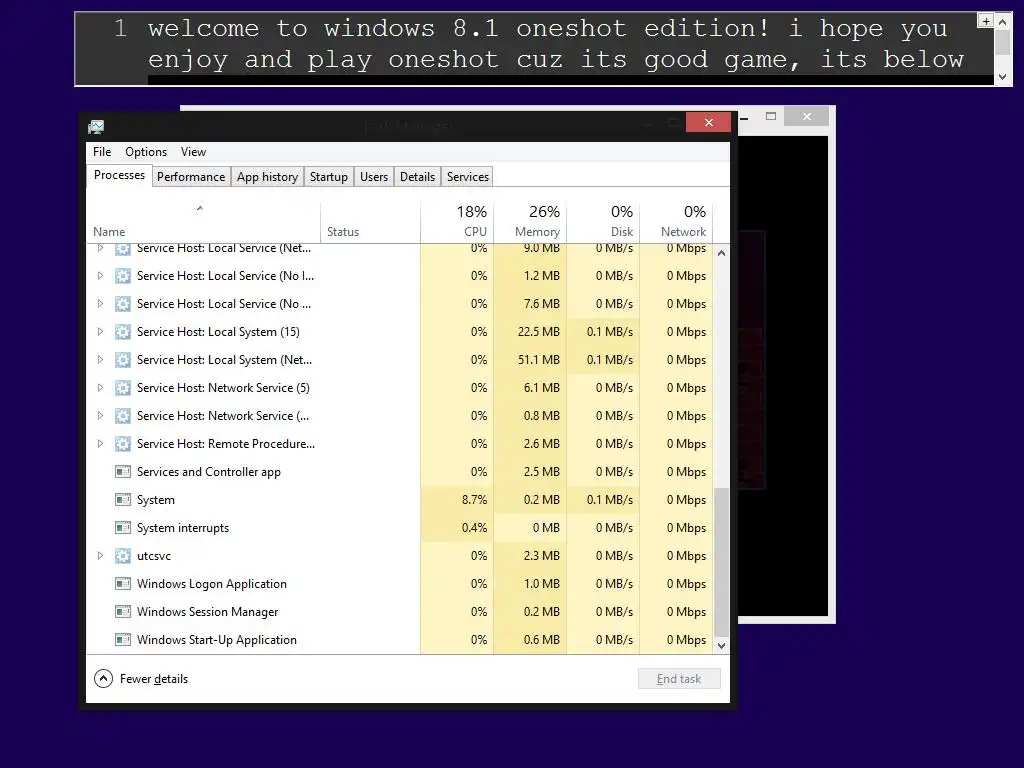This screenshot has width=1024, height=768.
Task: Expand Service Host: Remote Procedure row
Action: click(x=100, y=444)
